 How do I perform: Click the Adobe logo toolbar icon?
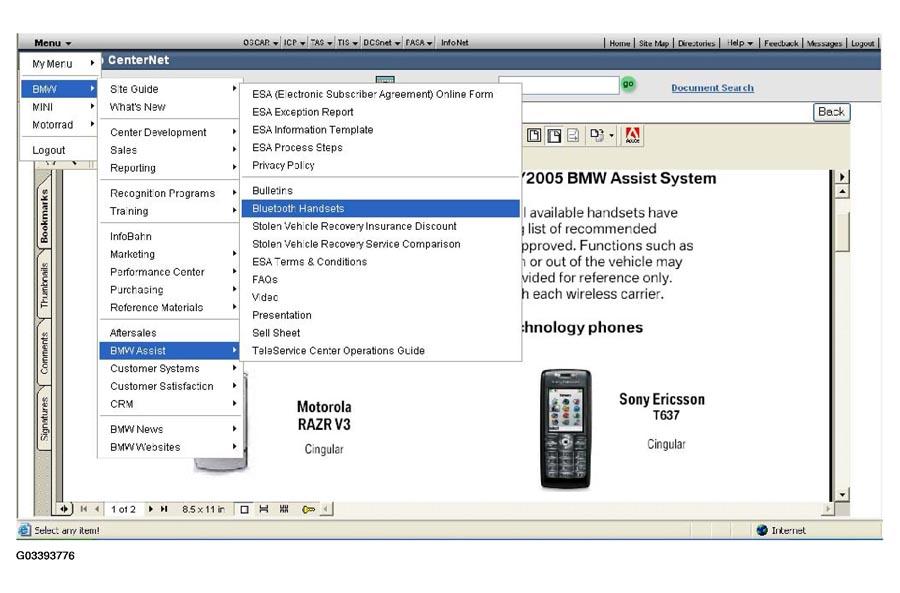click(x=632, y=135)
